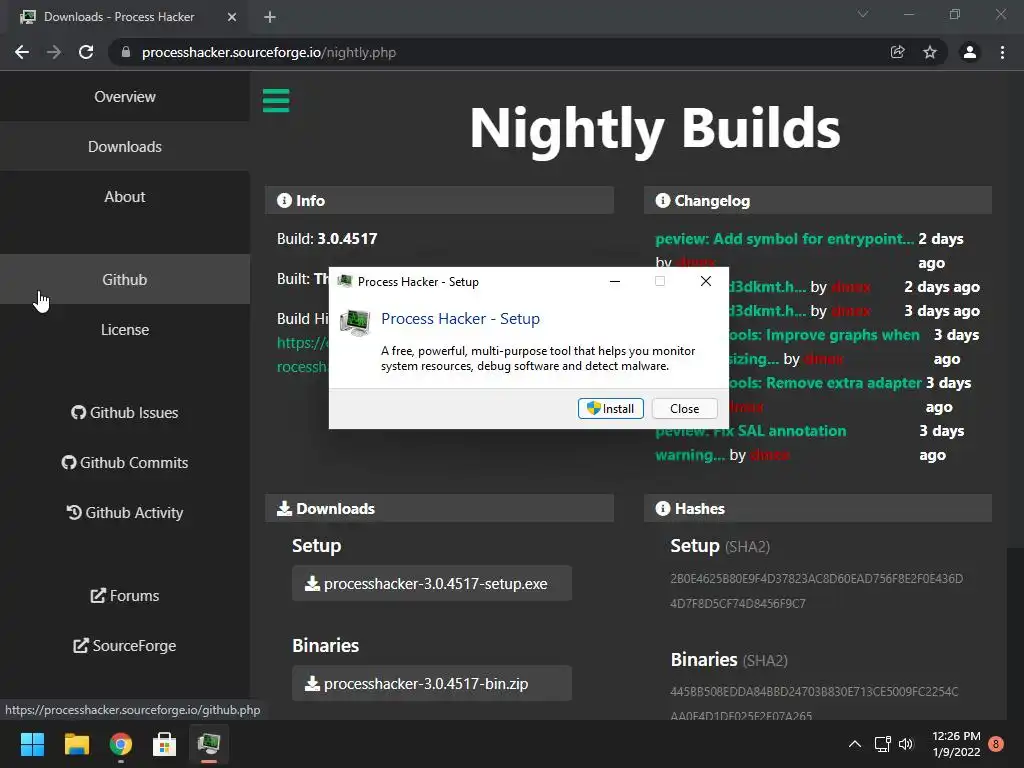
Task: Download processhacker-3.0.4517-setup.exe
Action: [432, 583]
